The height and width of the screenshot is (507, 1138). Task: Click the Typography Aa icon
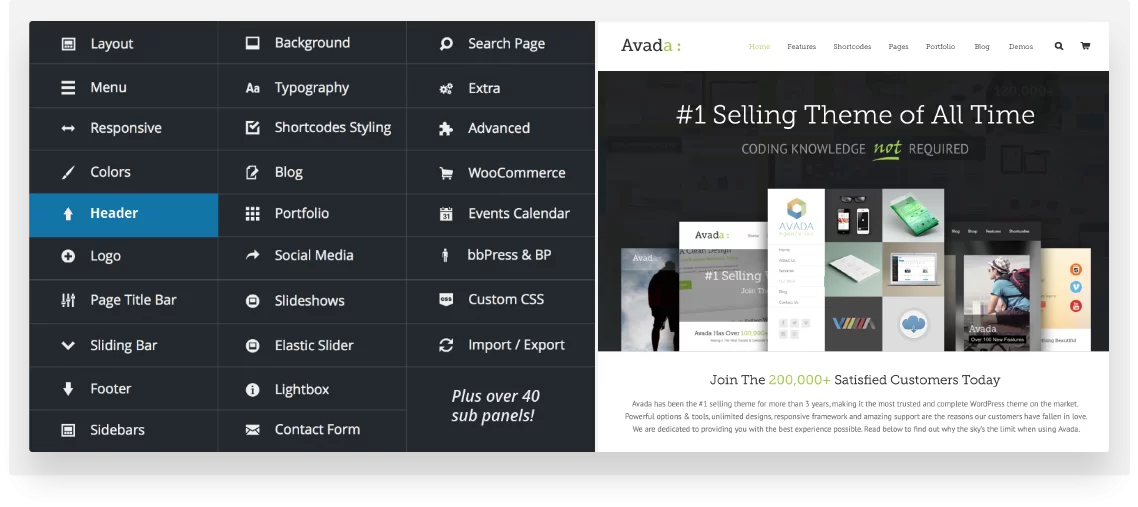253,88
